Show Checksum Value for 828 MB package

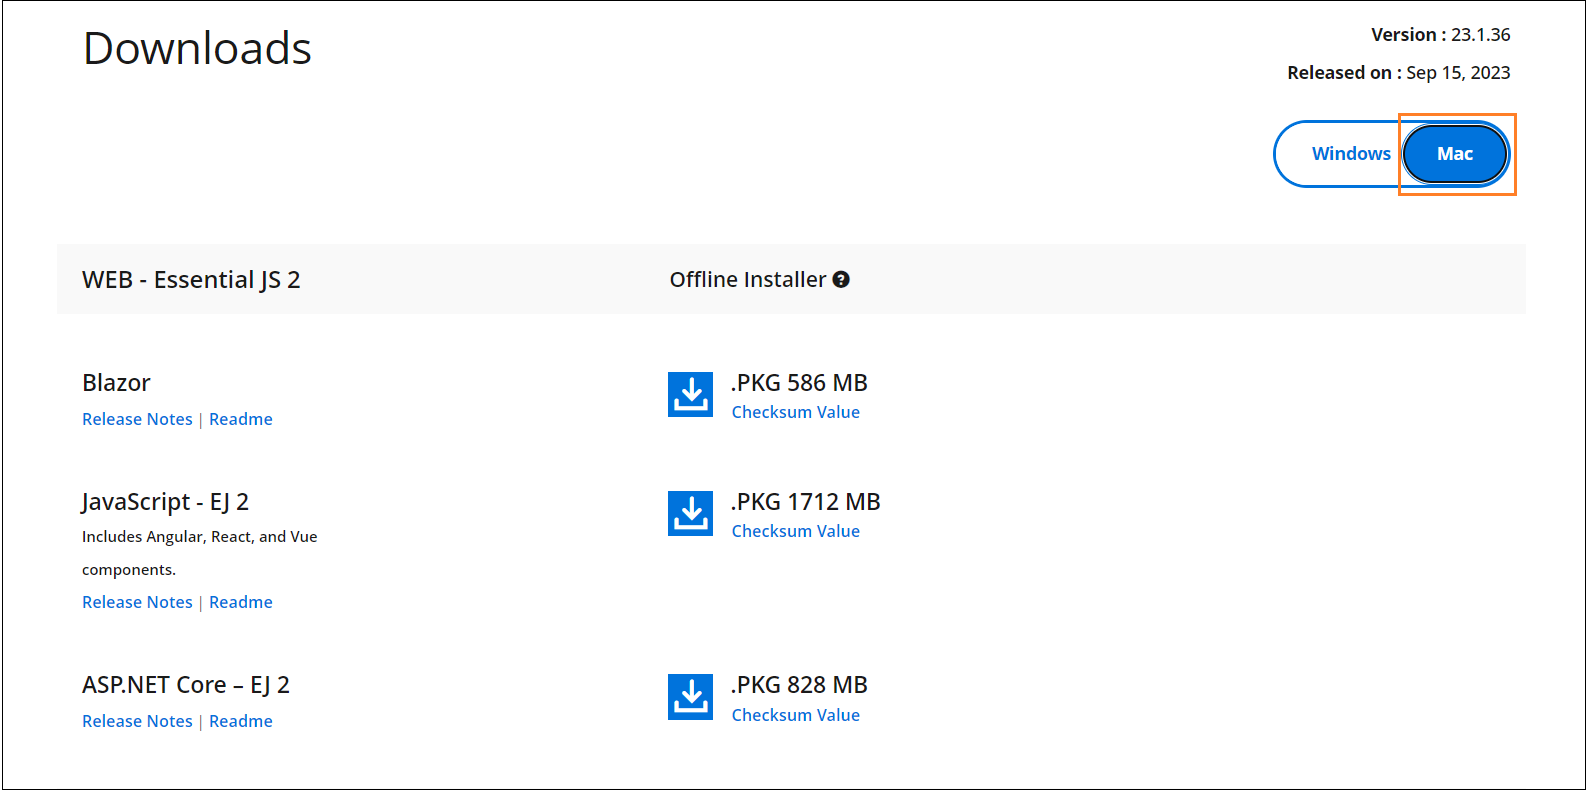[795, 715]
